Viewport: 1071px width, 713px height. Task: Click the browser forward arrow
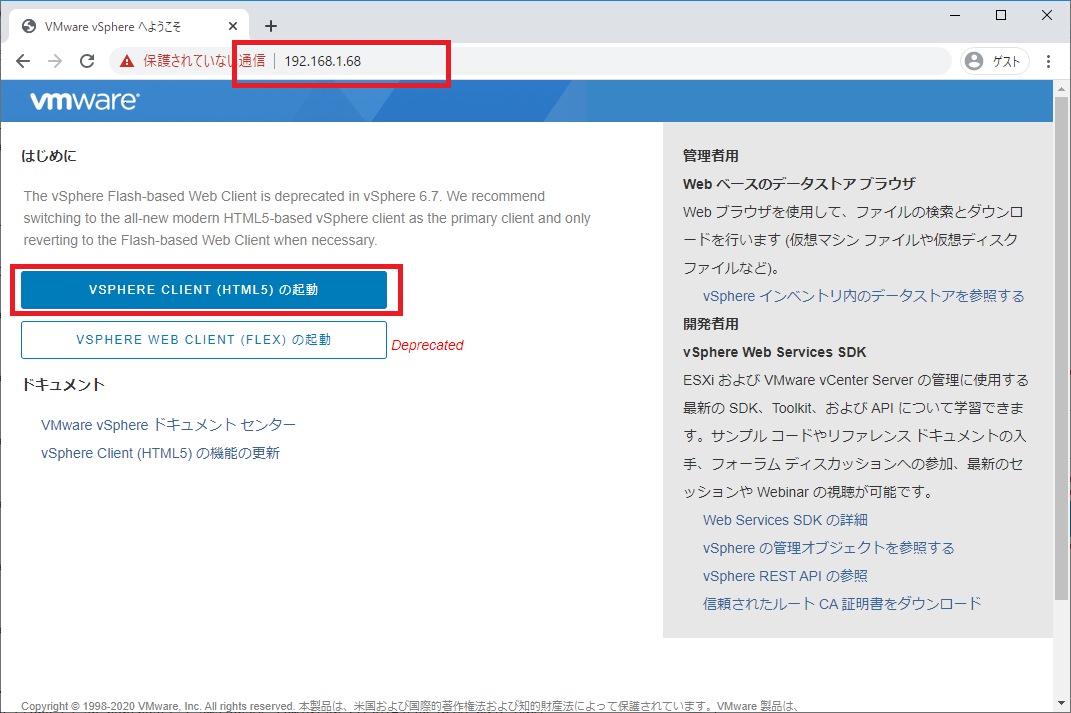coord(55,61)
